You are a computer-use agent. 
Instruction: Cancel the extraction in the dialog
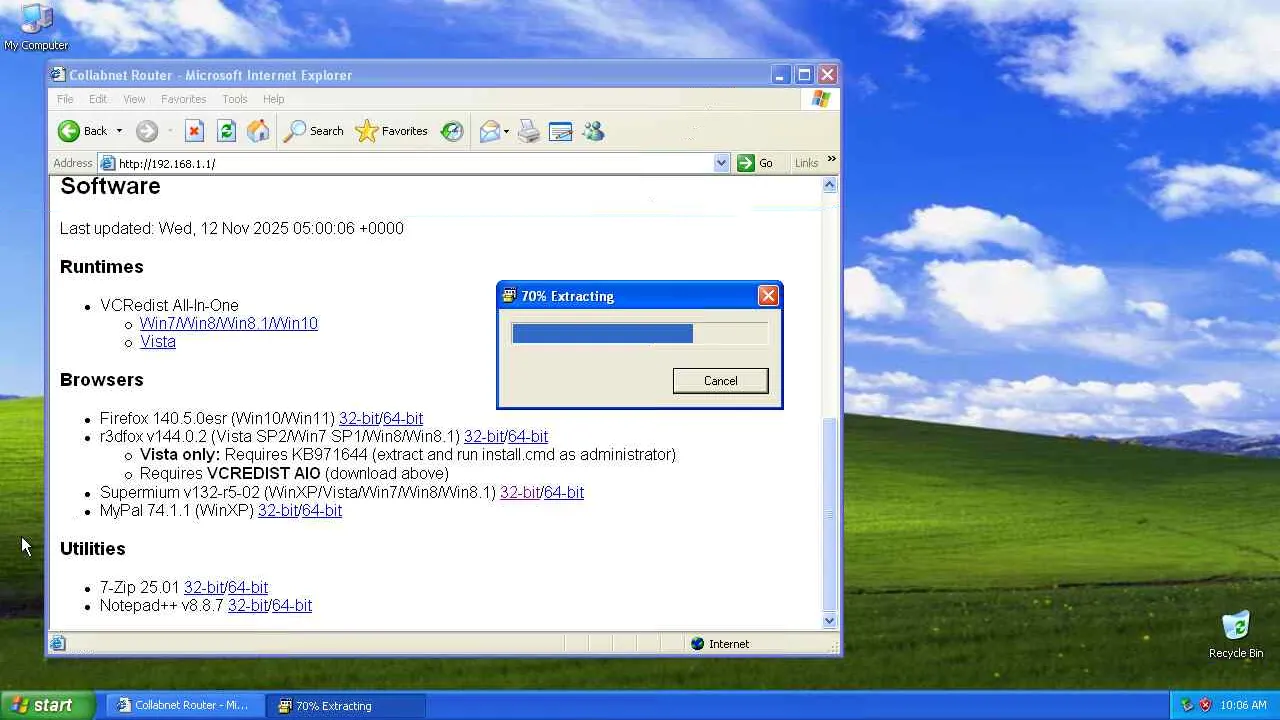pos(721,381)
